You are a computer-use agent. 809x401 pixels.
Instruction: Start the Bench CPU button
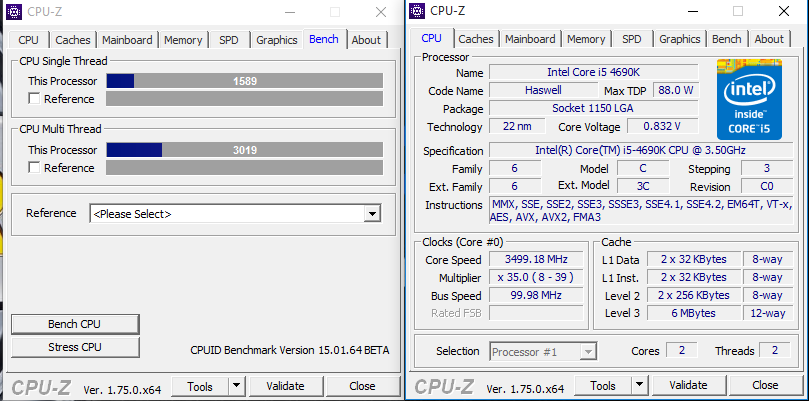pyautogui.click(x=75, y=324)
